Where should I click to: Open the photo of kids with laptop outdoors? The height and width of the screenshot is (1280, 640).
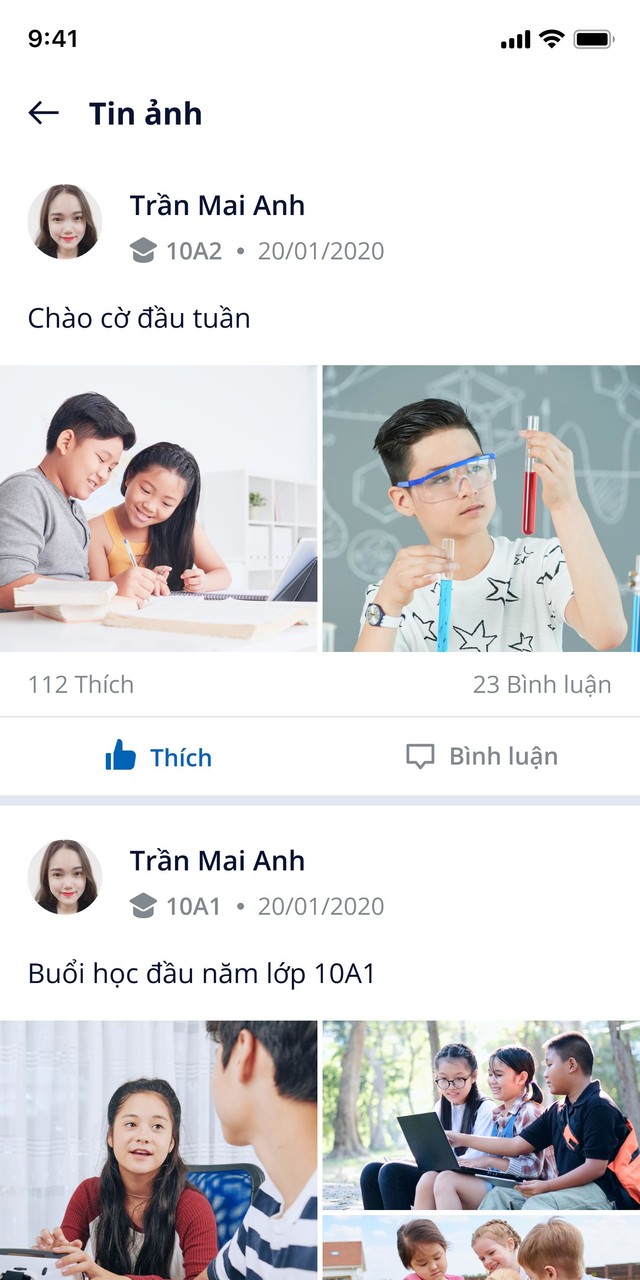tap(481, 1115)
